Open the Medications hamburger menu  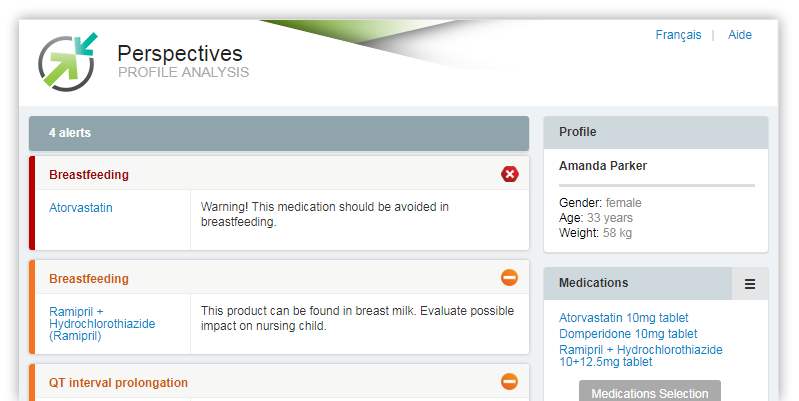pos(750,284)
